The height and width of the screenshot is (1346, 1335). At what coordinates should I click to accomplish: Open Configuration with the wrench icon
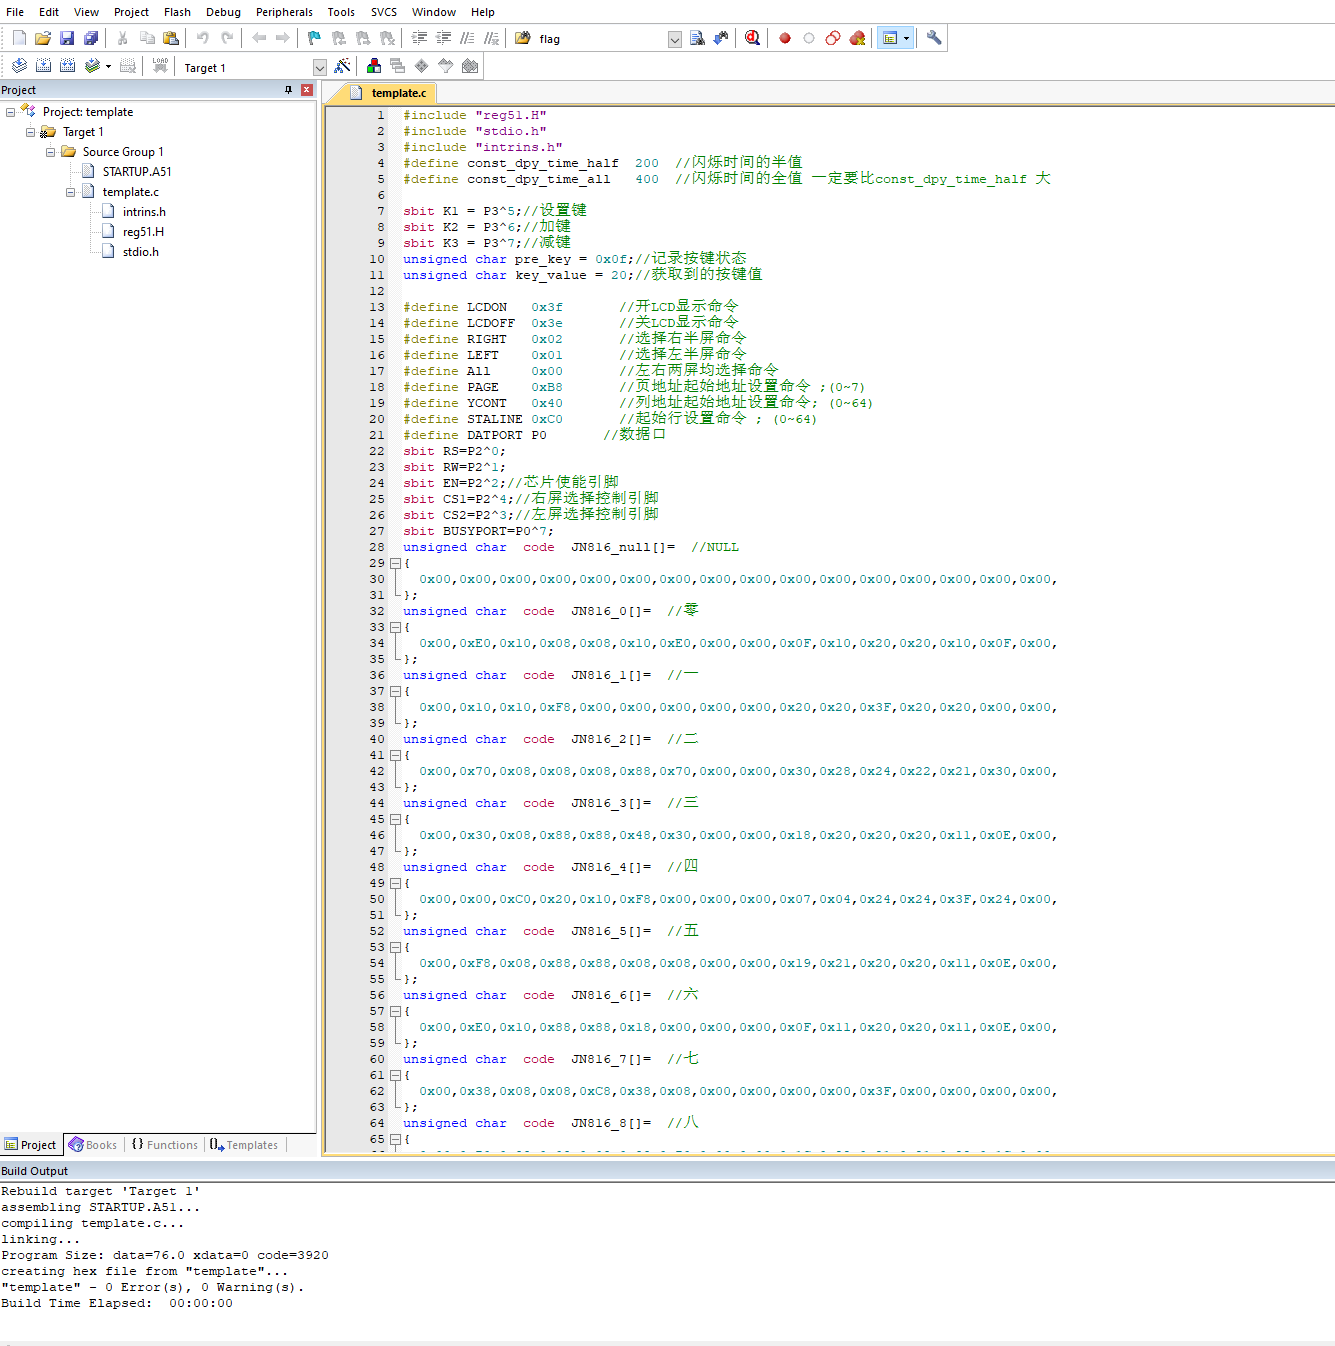934,38
